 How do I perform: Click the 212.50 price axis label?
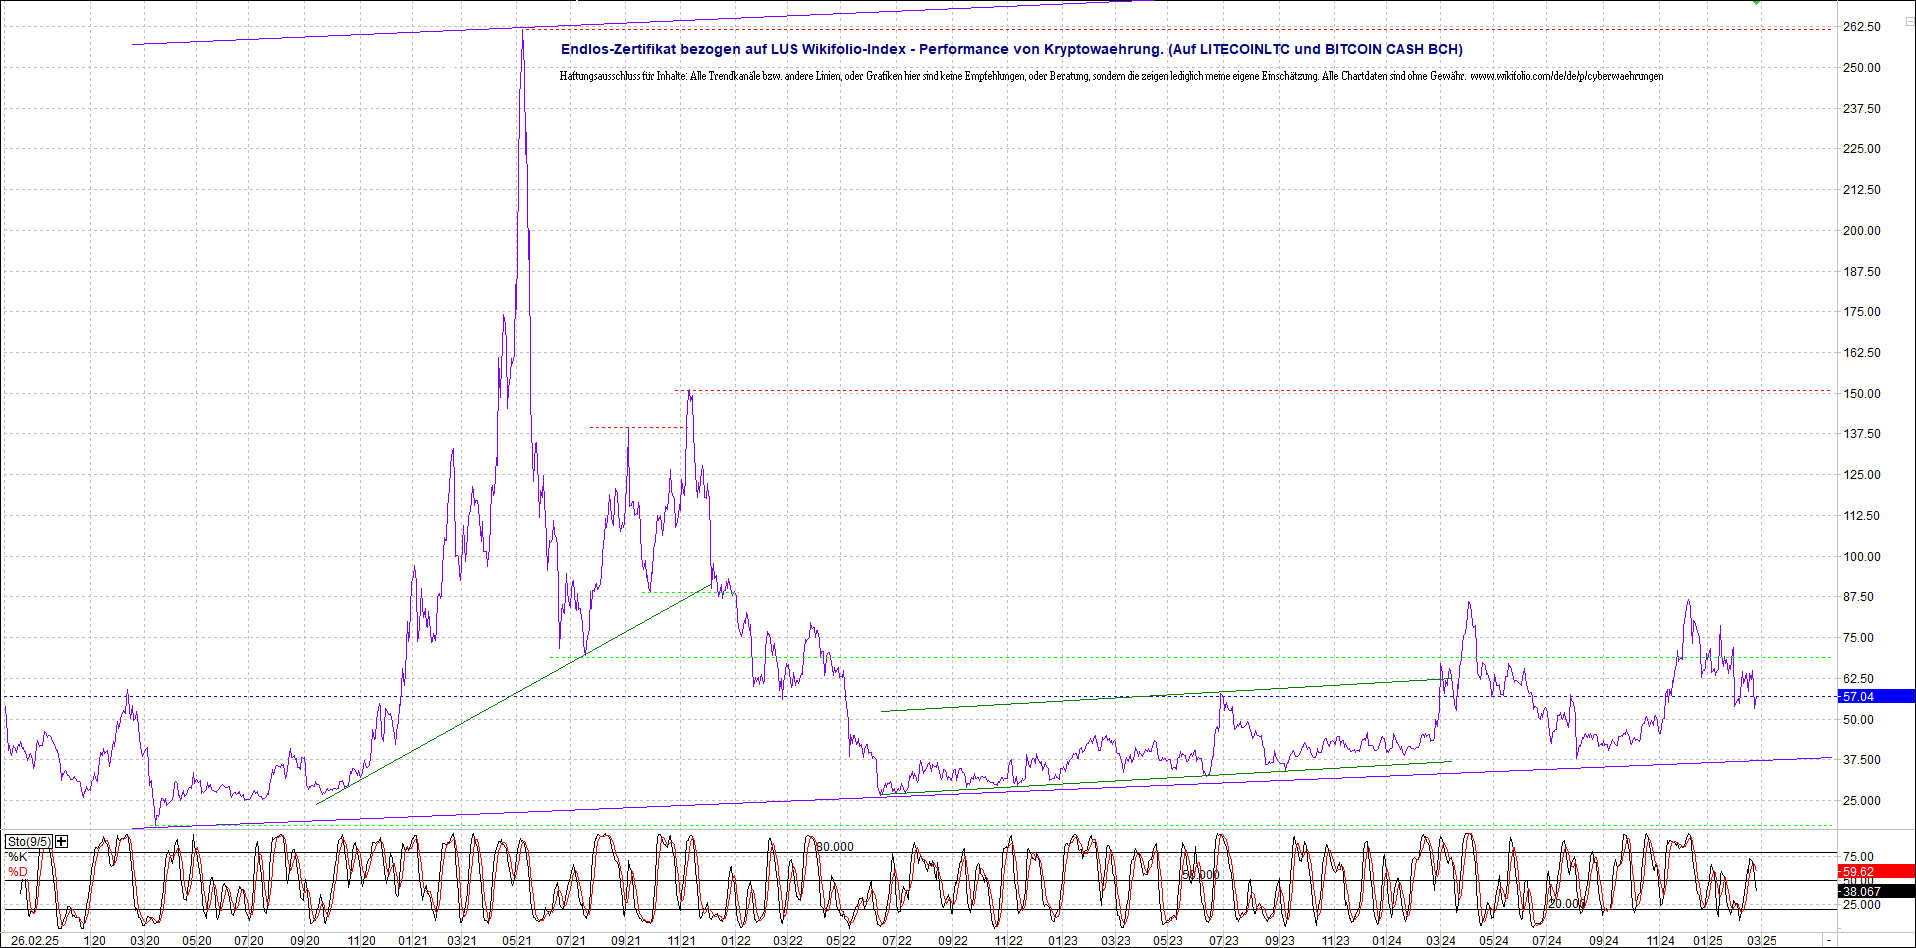(1861, 190)
